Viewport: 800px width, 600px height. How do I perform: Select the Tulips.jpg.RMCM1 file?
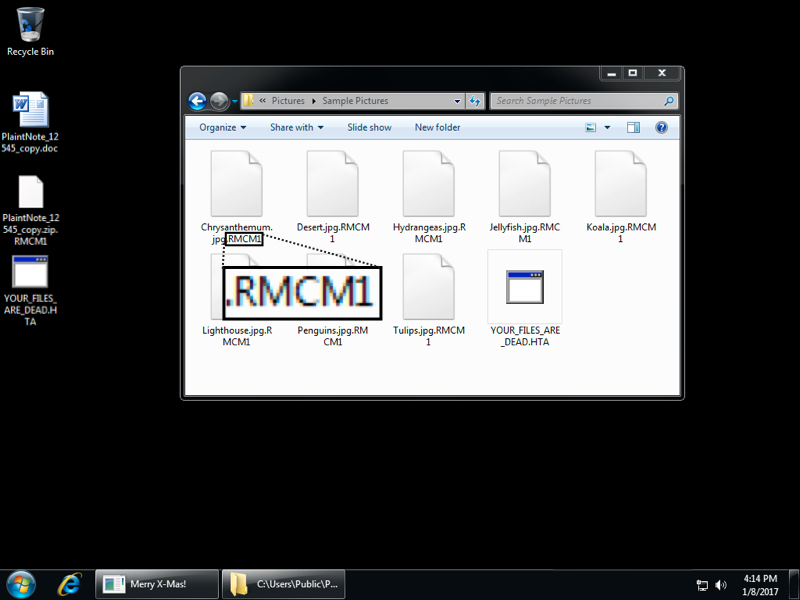point(429,301)
